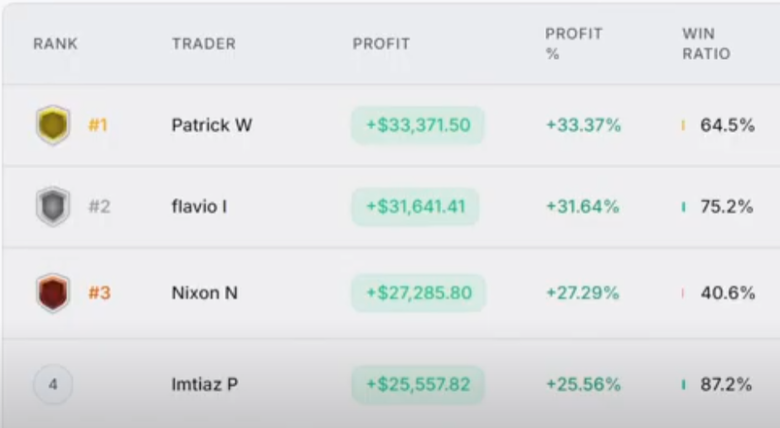780x428 pixels.
Task: Open trader Patrick W's profile
Action: 212,125
